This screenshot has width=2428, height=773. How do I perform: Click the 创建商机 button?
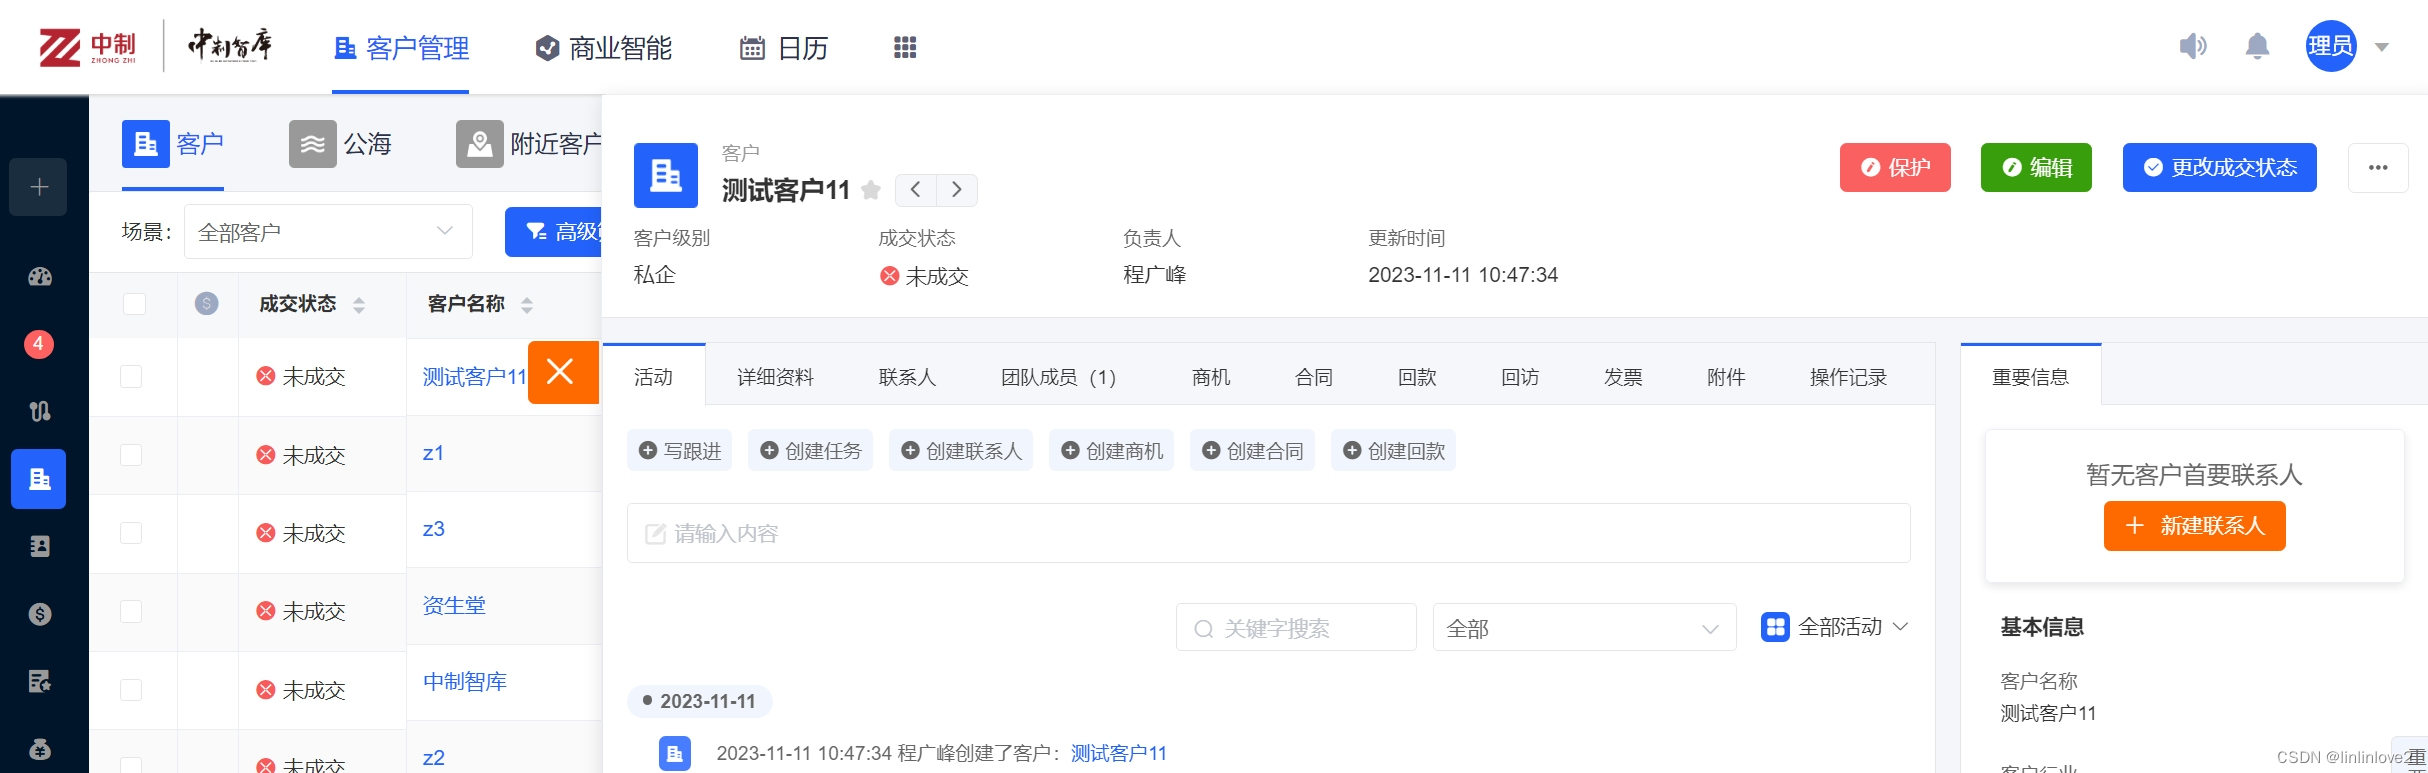tap(1112, 451)
